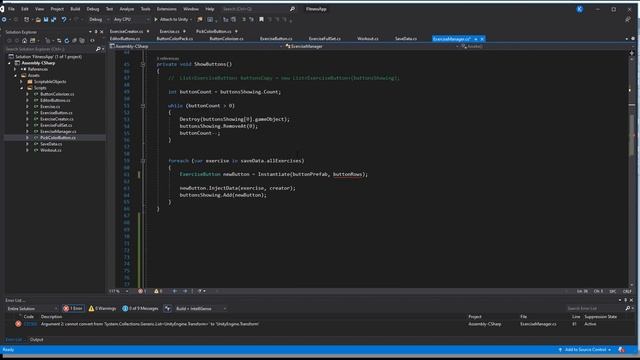640x360 pixels.
Task: Collapse the ShowButtons method outlining marker
Action: coord(143,64)
